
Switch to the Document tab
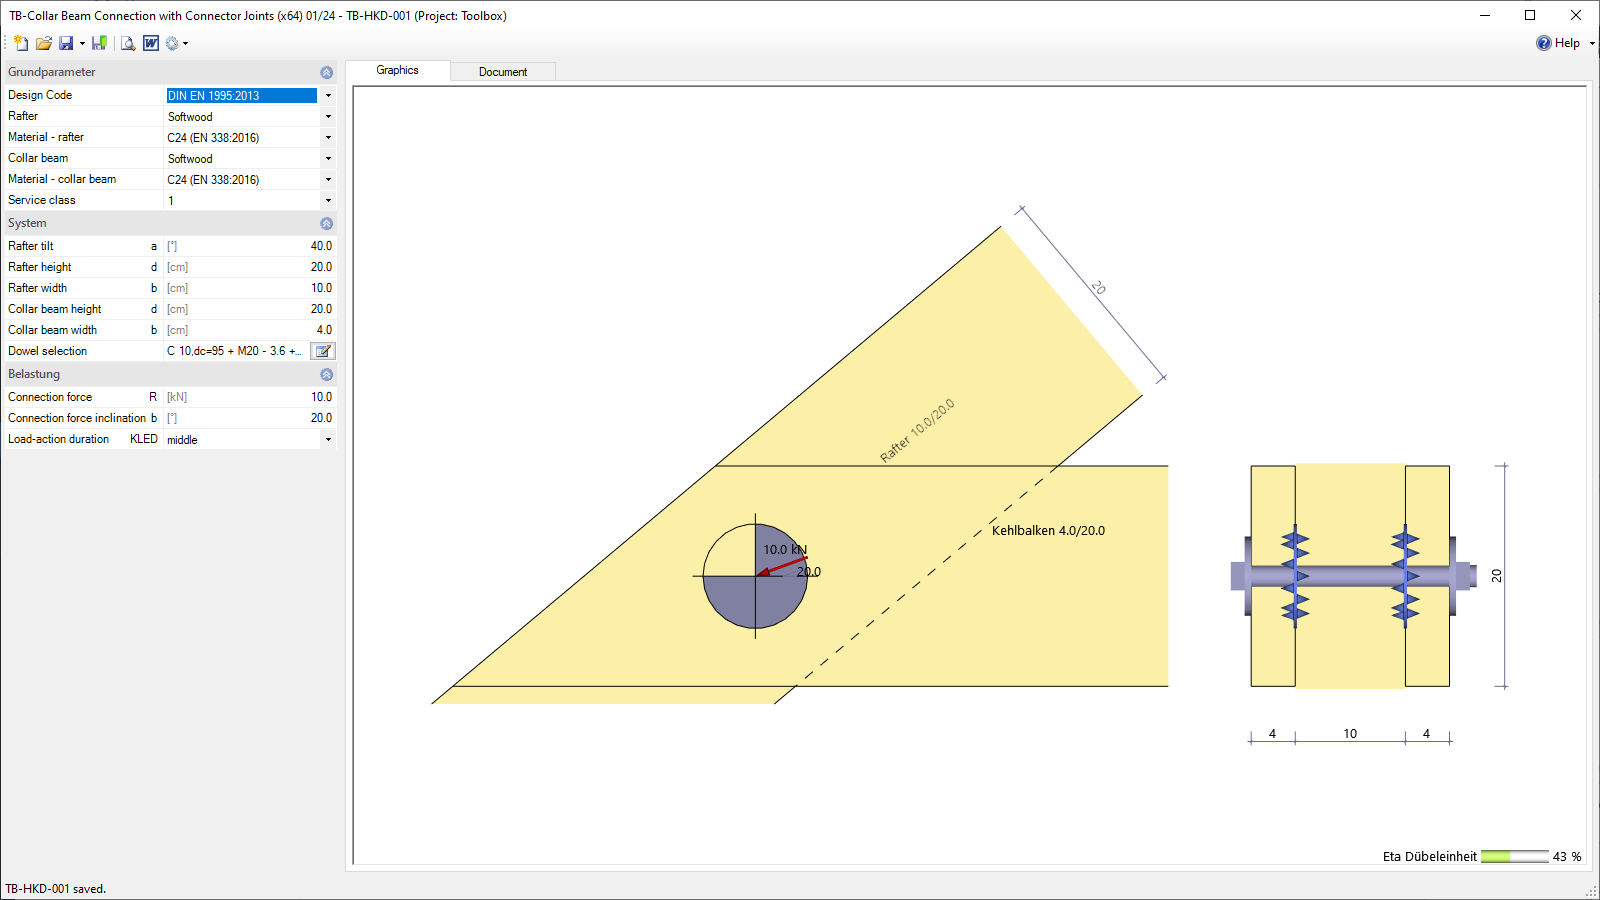502,72
